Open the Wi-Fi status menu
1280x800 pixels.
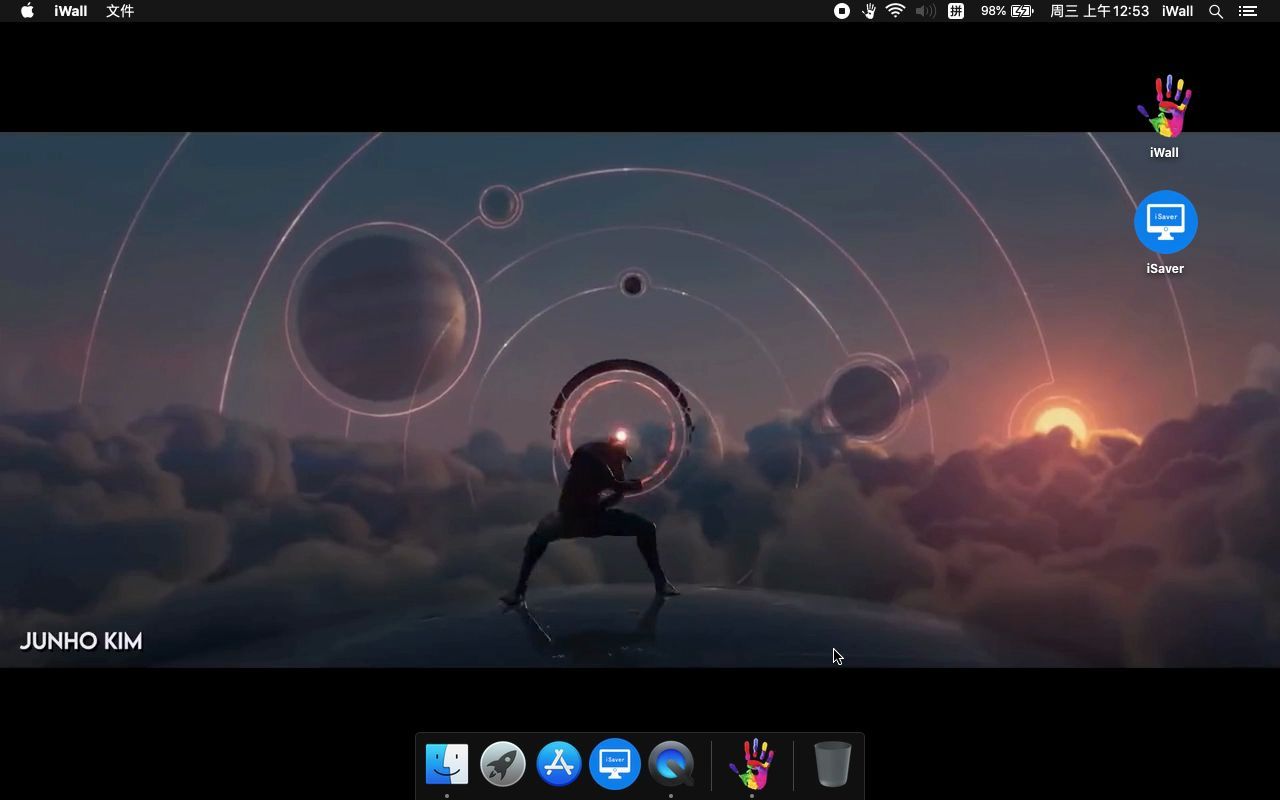coord(896,11)
